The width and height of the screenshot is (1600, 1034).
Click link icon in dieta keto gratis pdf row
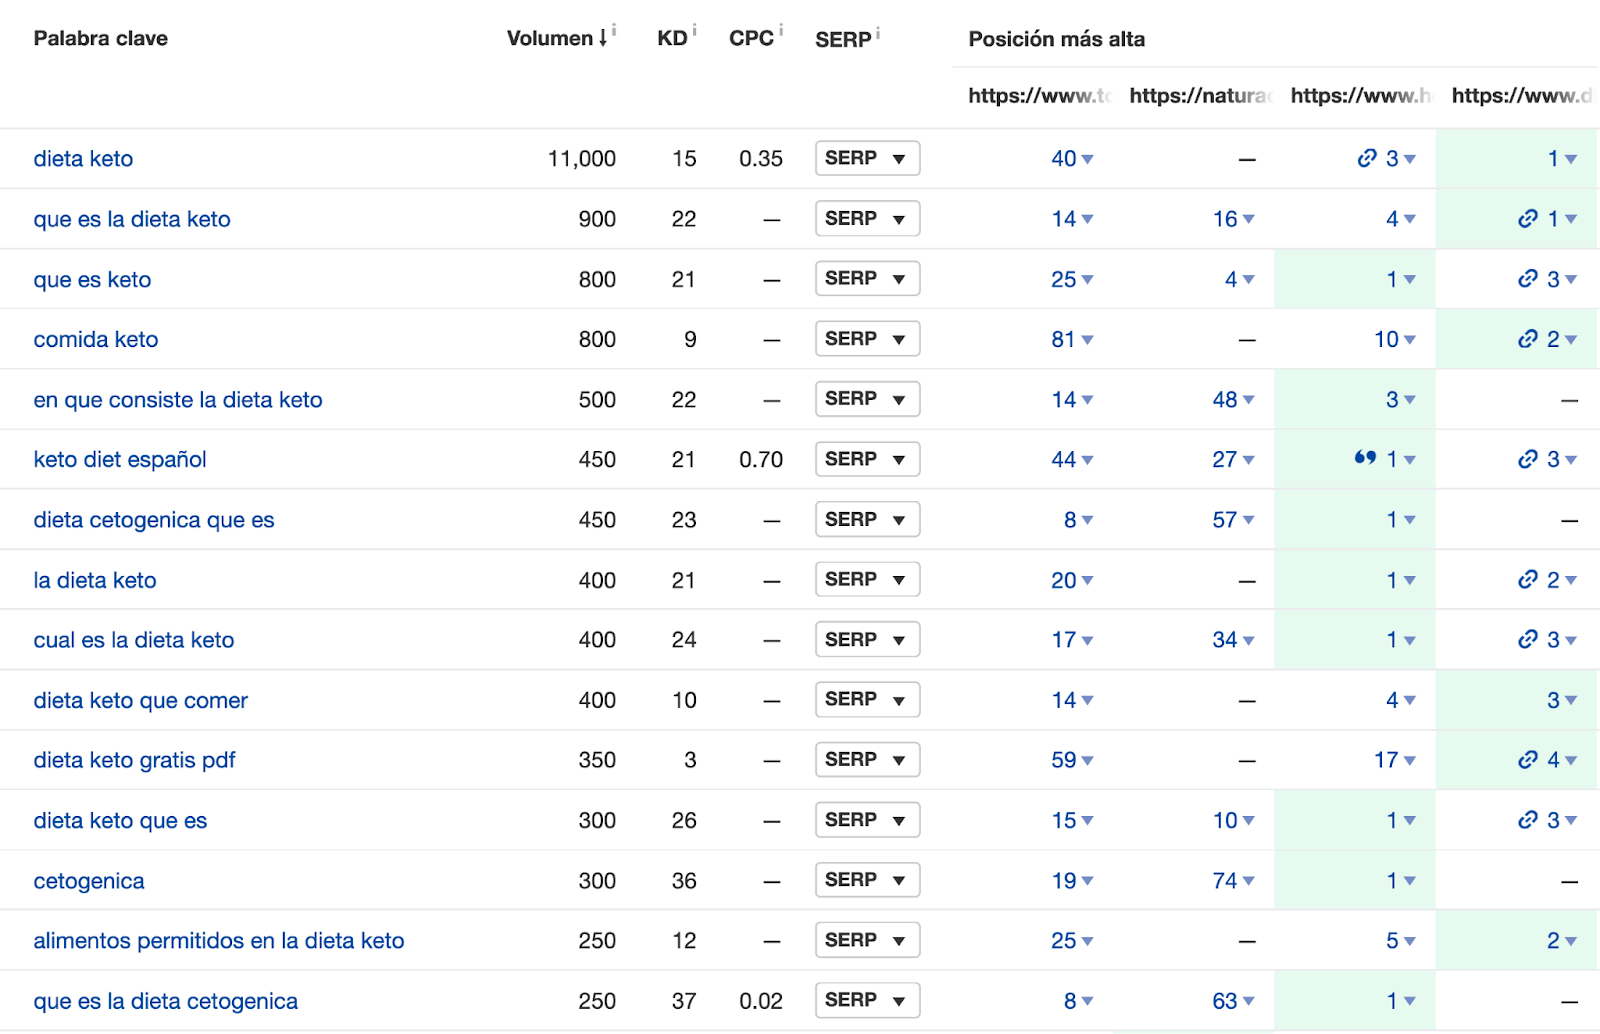[1527, 760]
